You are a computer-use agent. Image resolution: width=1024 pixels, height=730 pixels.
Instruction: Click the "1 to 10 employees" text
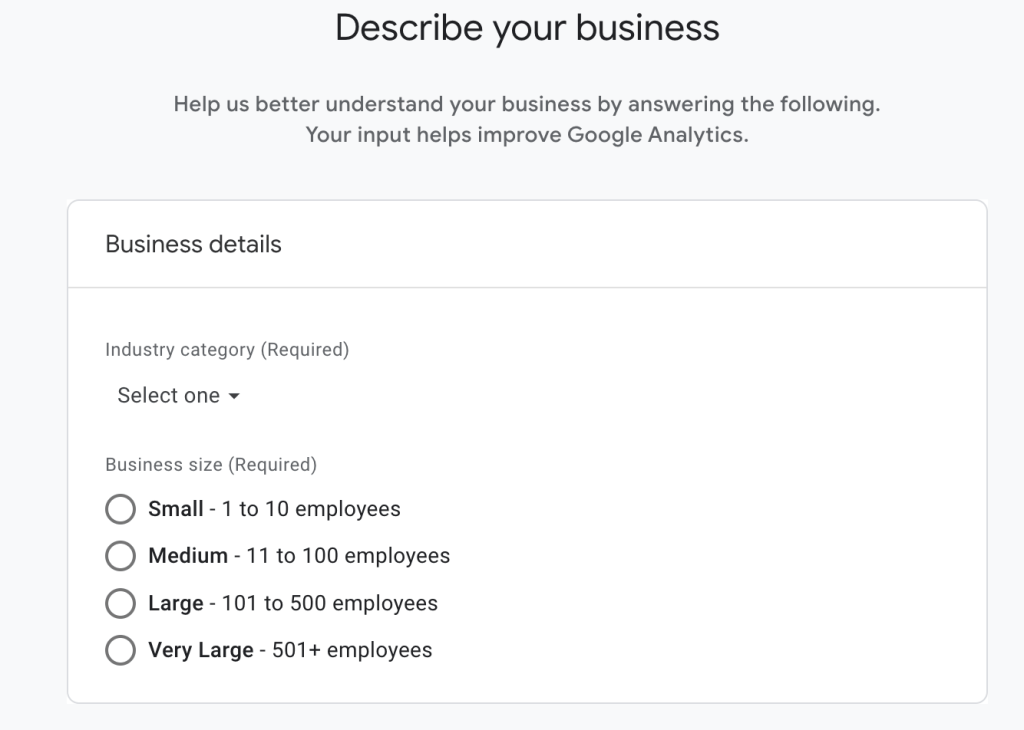point(311,509)
